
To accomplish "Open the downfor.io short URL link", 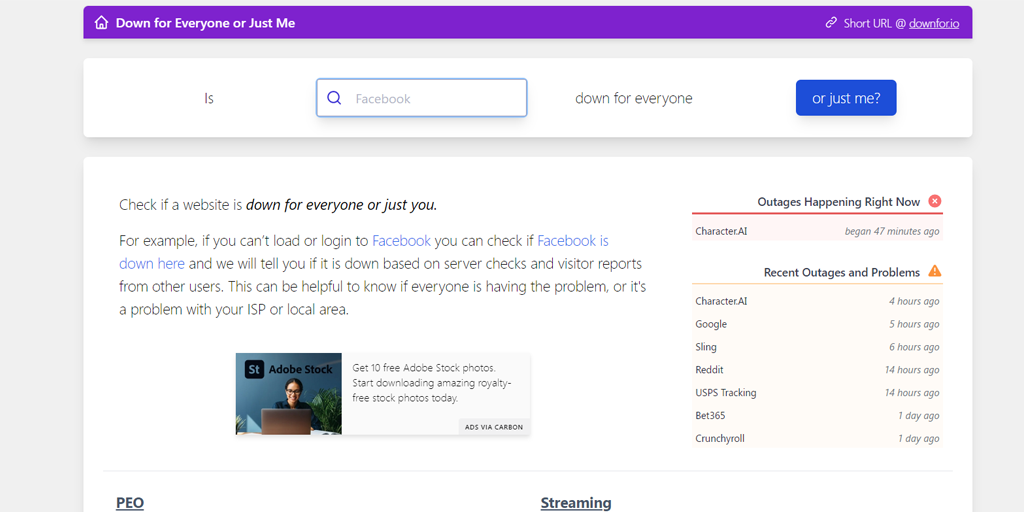I will tap(934, 23).
